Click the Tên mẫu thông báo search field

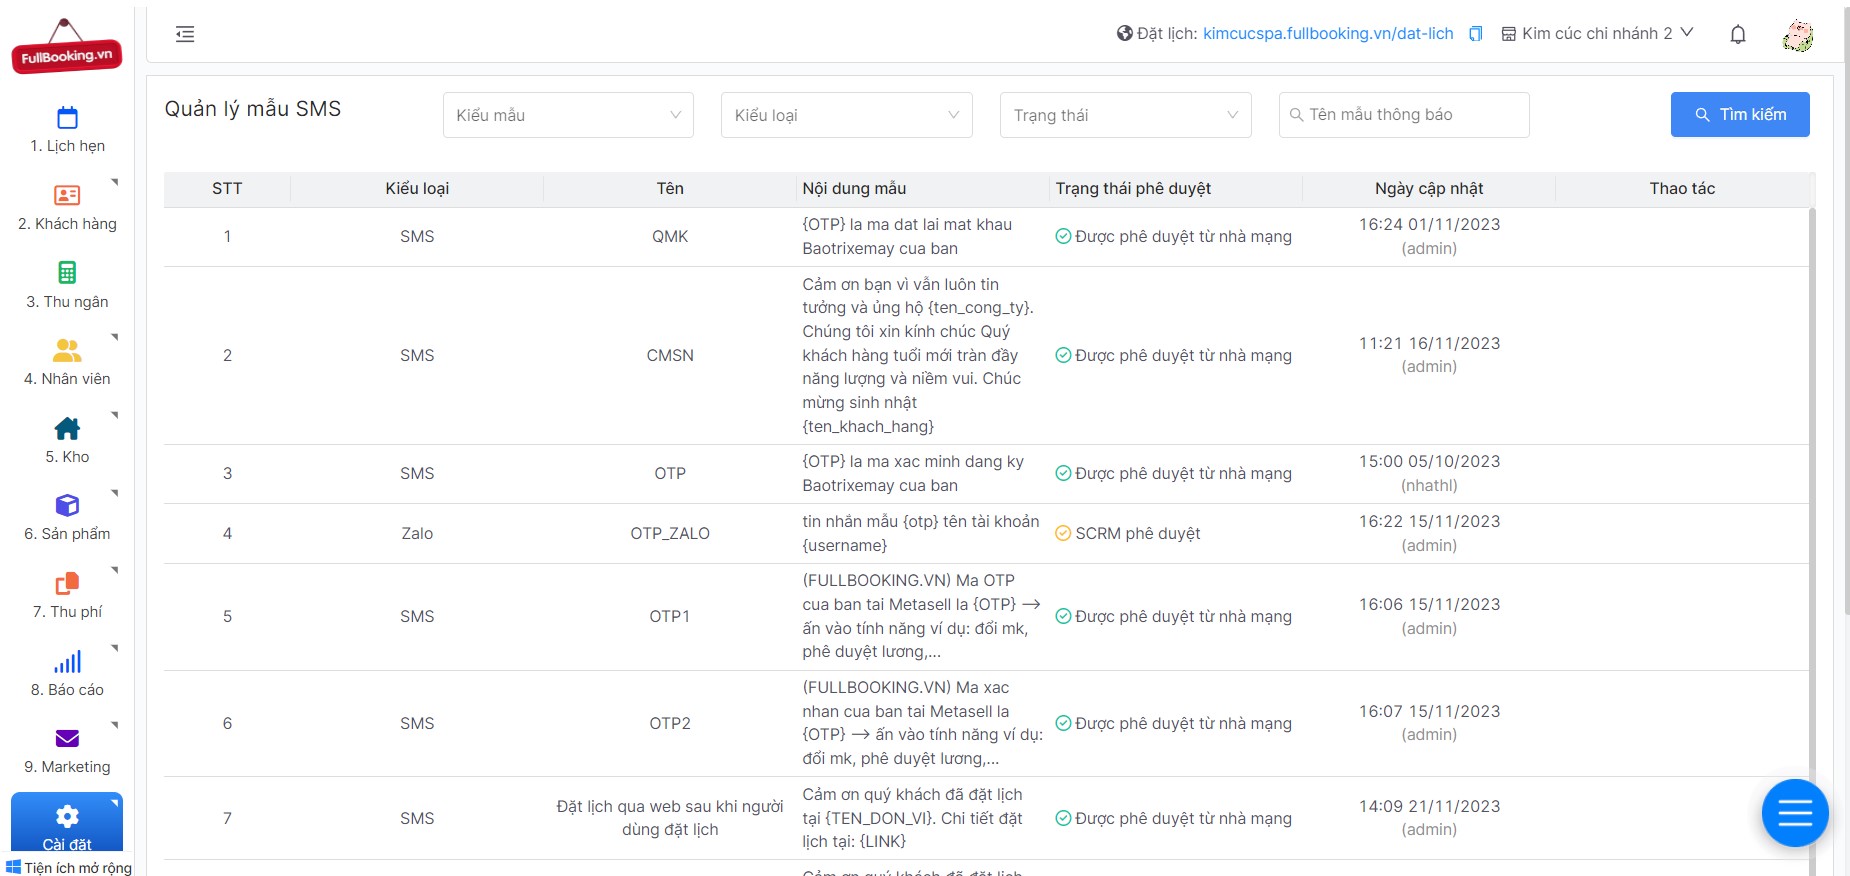pyautogui.click(x=1412, y=115)
